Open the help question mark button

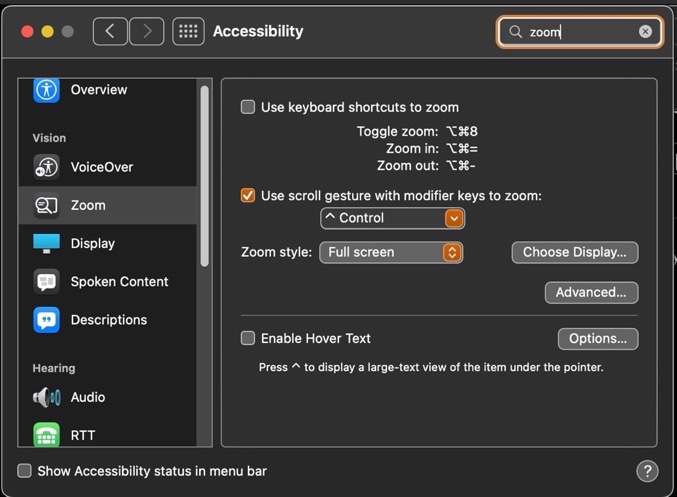pyautogui.click(x=647, y=471)
